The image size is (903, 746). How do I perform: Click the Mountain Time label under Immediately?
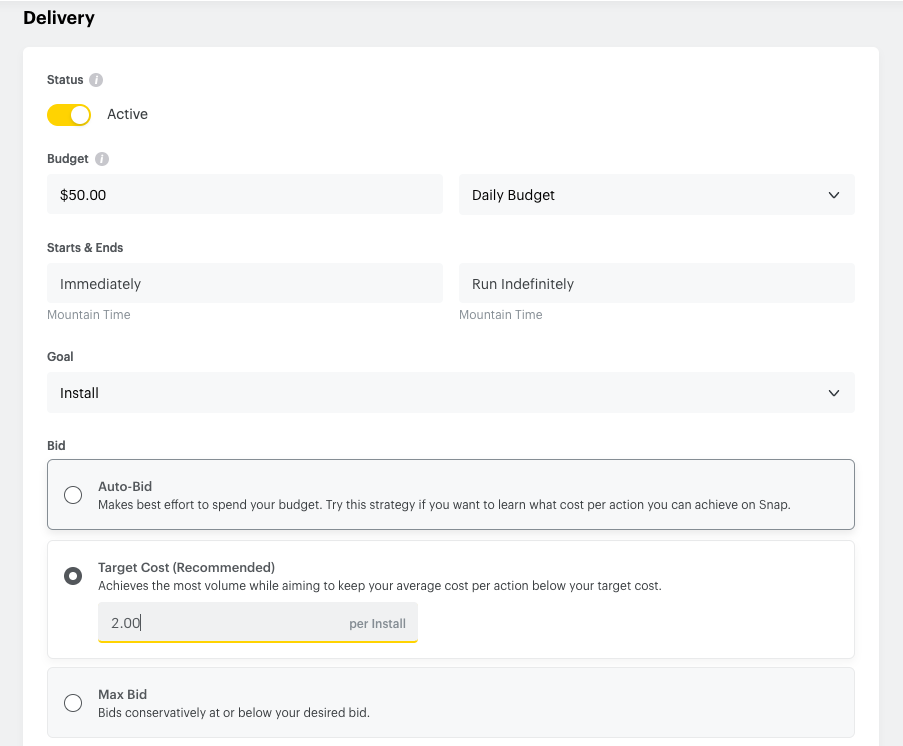pyautogui.click(x=89, y=315)
